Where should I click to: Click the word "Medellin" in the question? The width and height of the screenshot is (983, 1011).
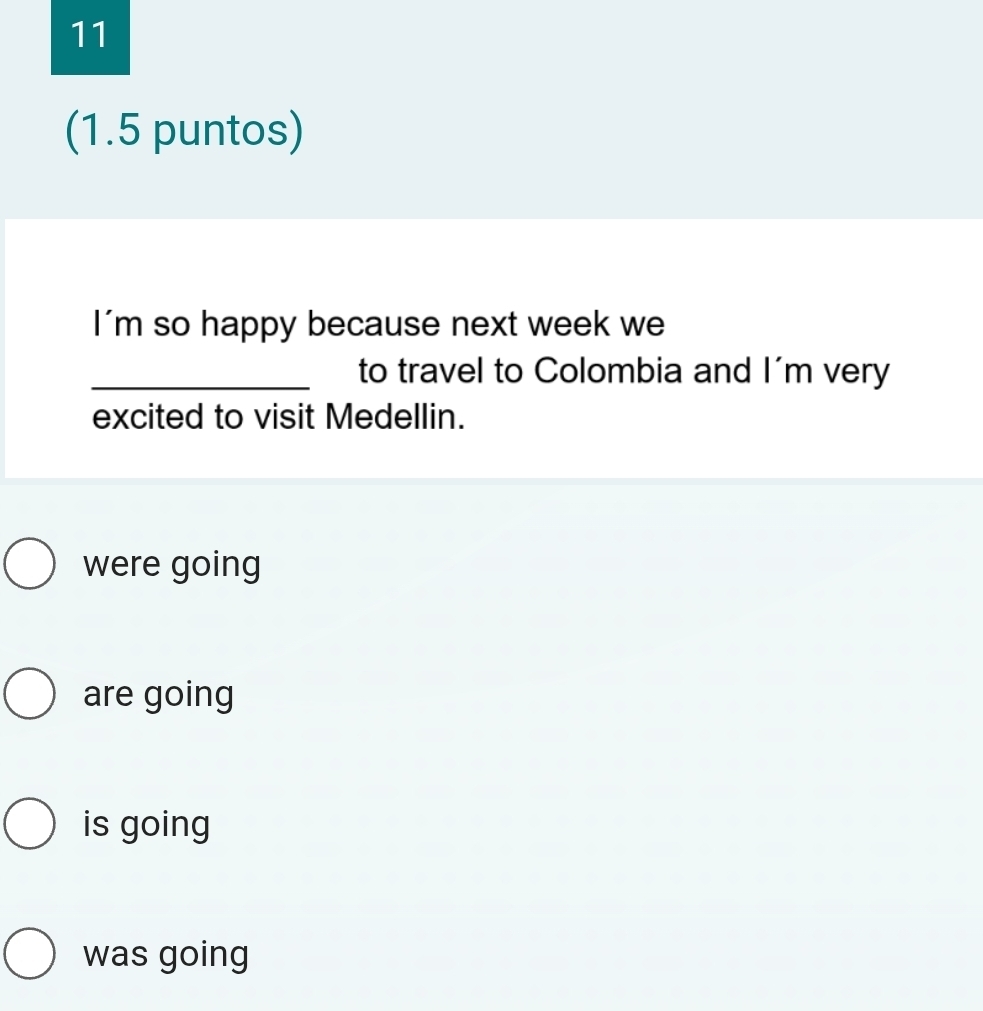pos(394,415)
